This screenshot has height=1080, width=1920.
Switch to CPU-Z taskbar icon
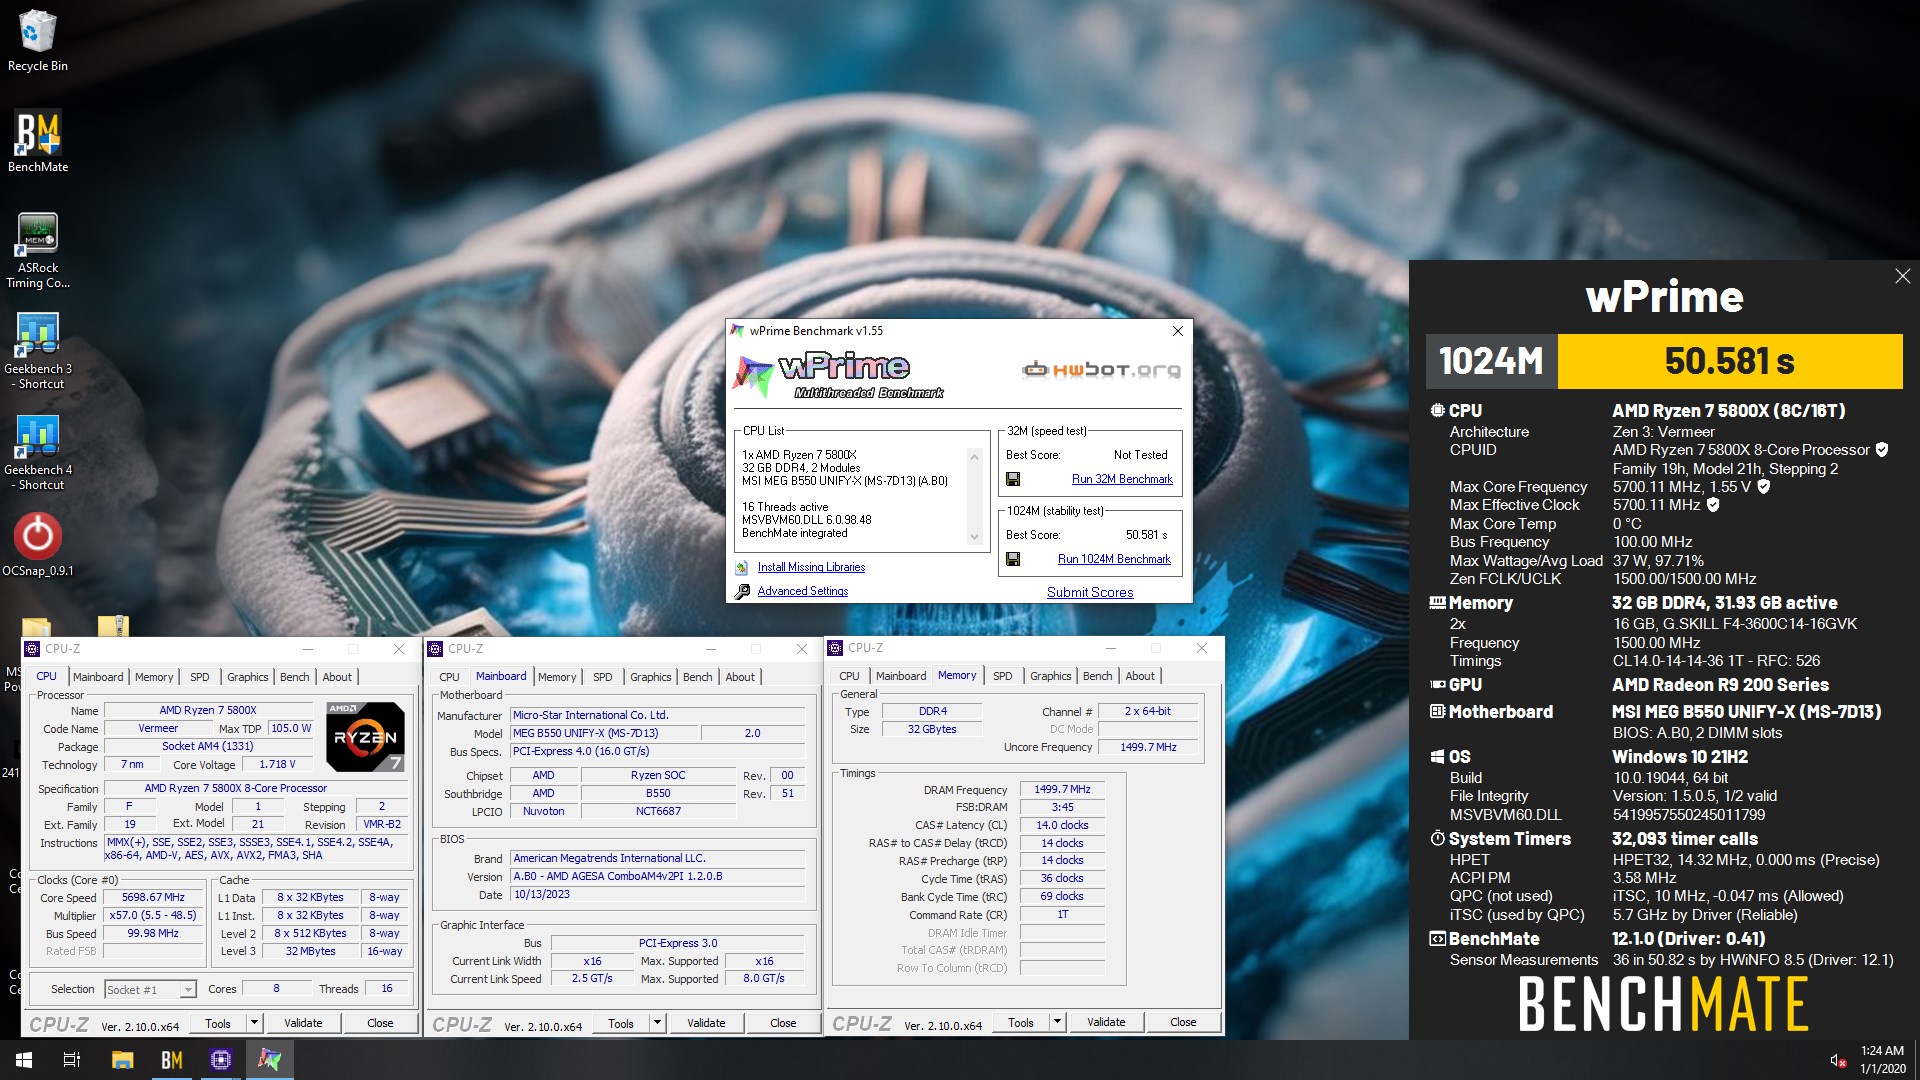[x=220, y=1060]
